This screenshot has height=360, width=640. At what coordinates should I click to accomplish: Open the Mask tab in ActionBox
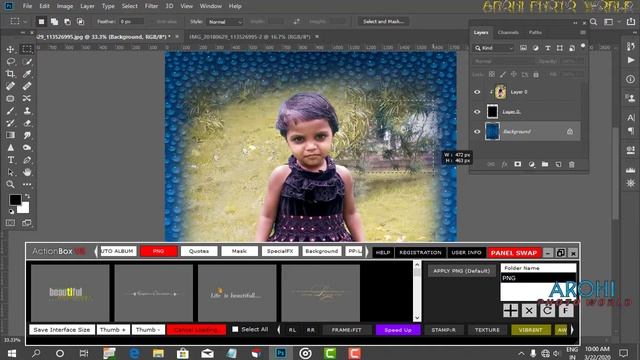point(239,251)
